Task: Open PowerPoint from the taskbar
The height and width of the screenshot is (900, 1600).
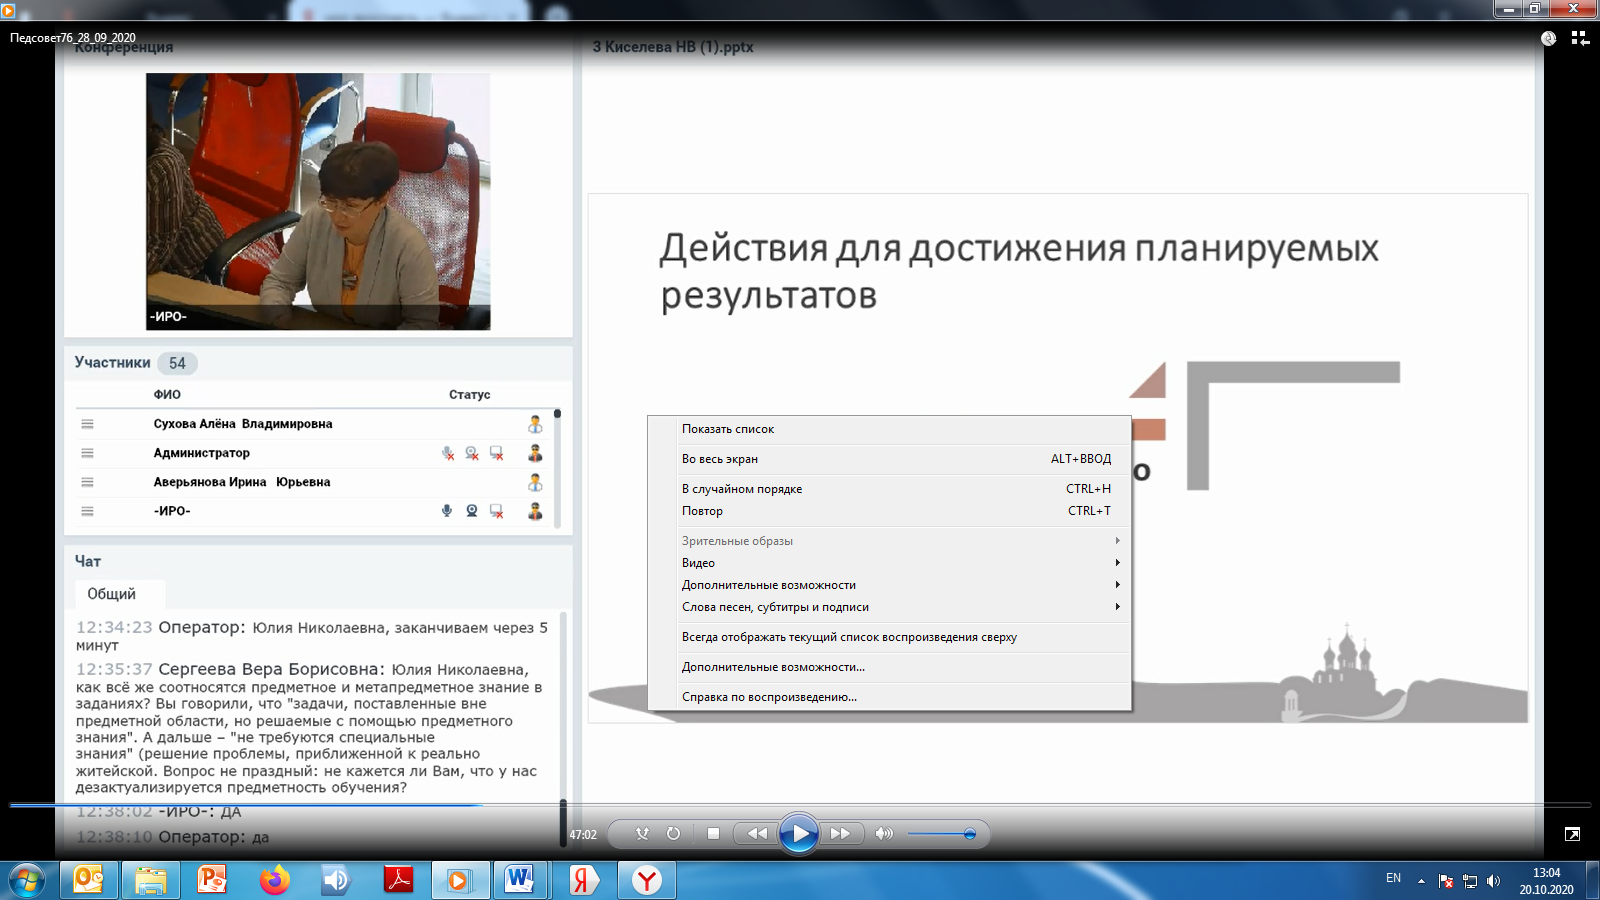Action: pyautogui.click(x=213, y=880)
